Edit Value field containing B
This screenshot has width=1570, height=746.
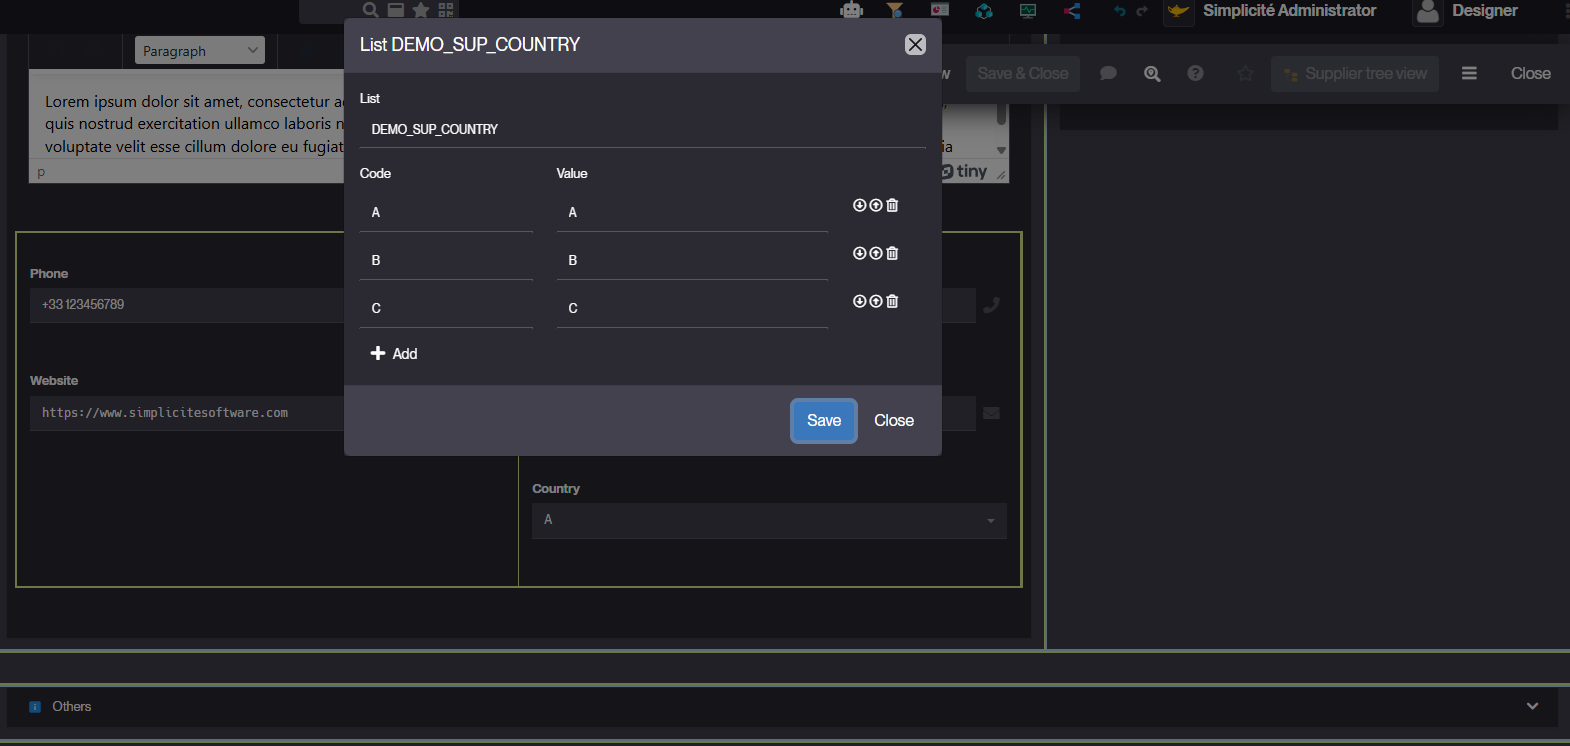click(x=692, y=260)
